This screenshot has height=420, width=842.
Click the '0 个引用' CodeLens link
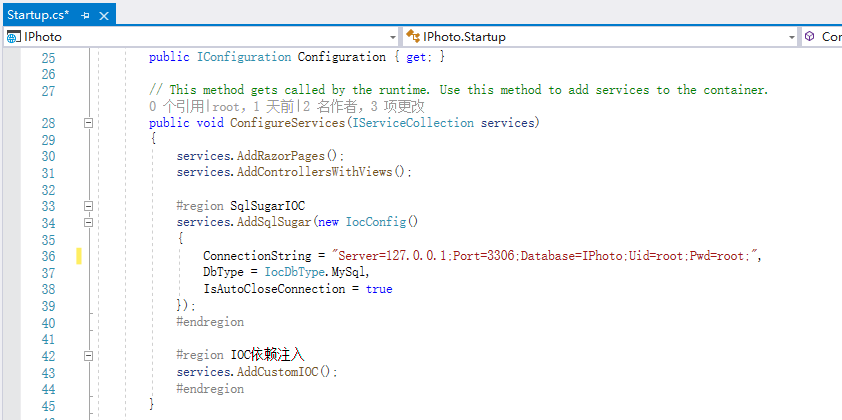click(176, 107)
